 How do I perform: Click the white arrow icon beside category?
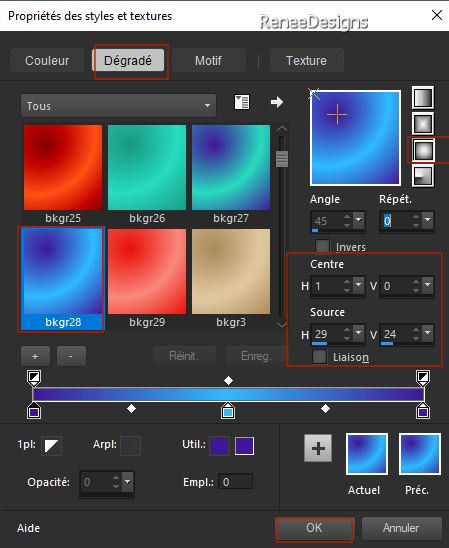point(277,102)
